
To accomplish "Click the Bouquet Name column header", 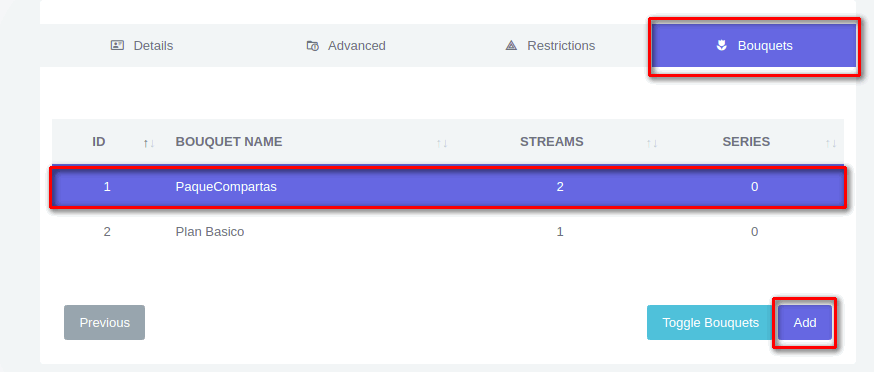I will tap(229, 142).
